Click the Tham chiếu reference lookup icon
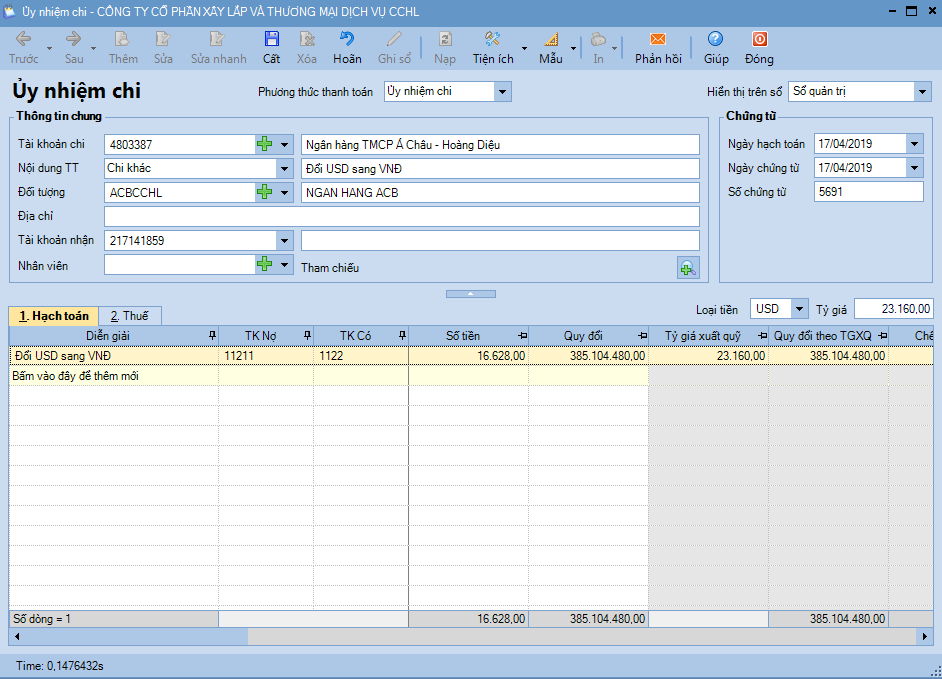This screenshot has height=679, width=942. pos(687,268)
